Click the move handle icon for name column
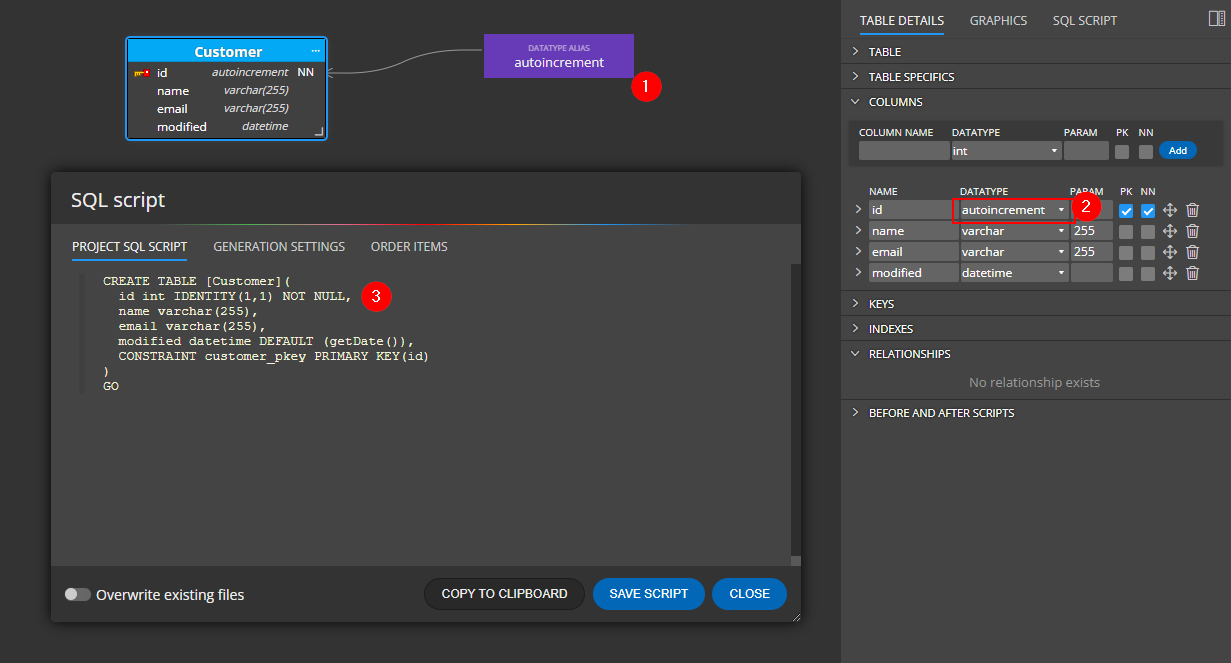1231x663 pixels. (1170, 231)
